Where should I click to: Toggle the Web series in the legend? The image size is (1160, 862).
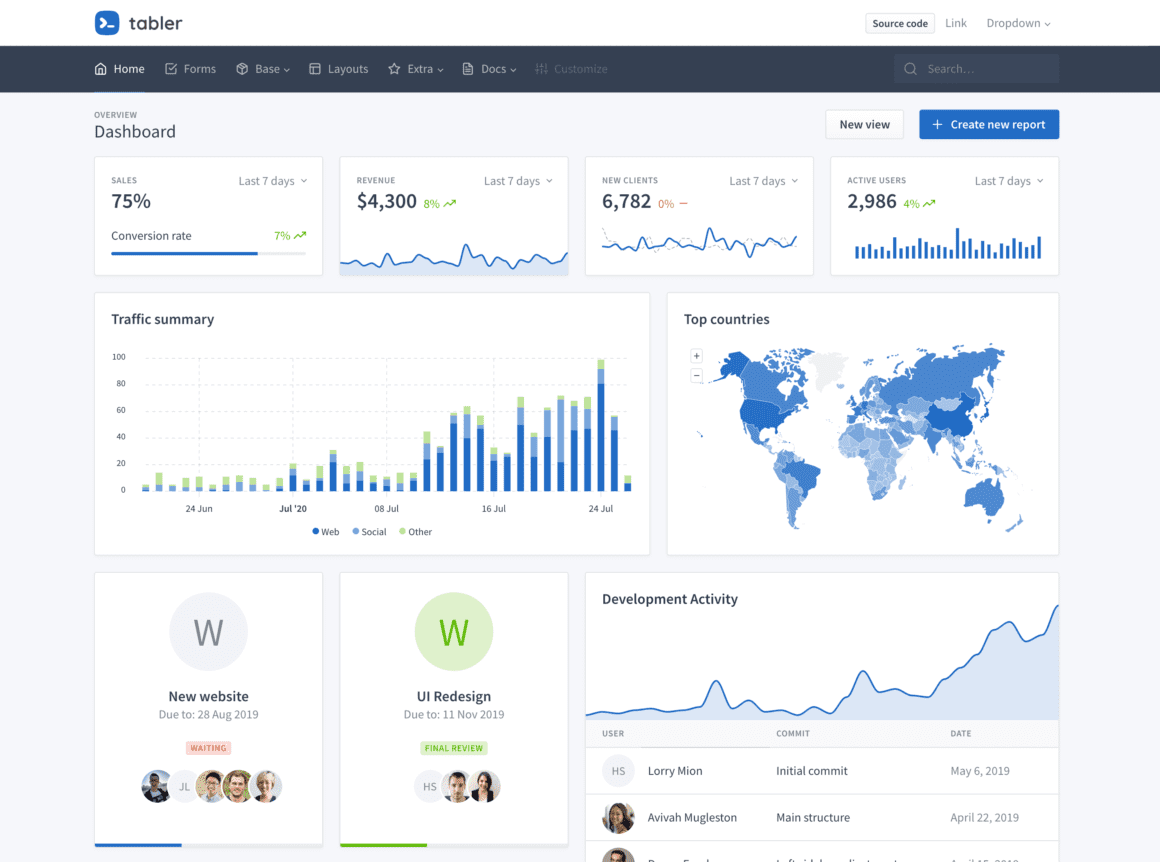pyautogui.click(x=325, y=531)
